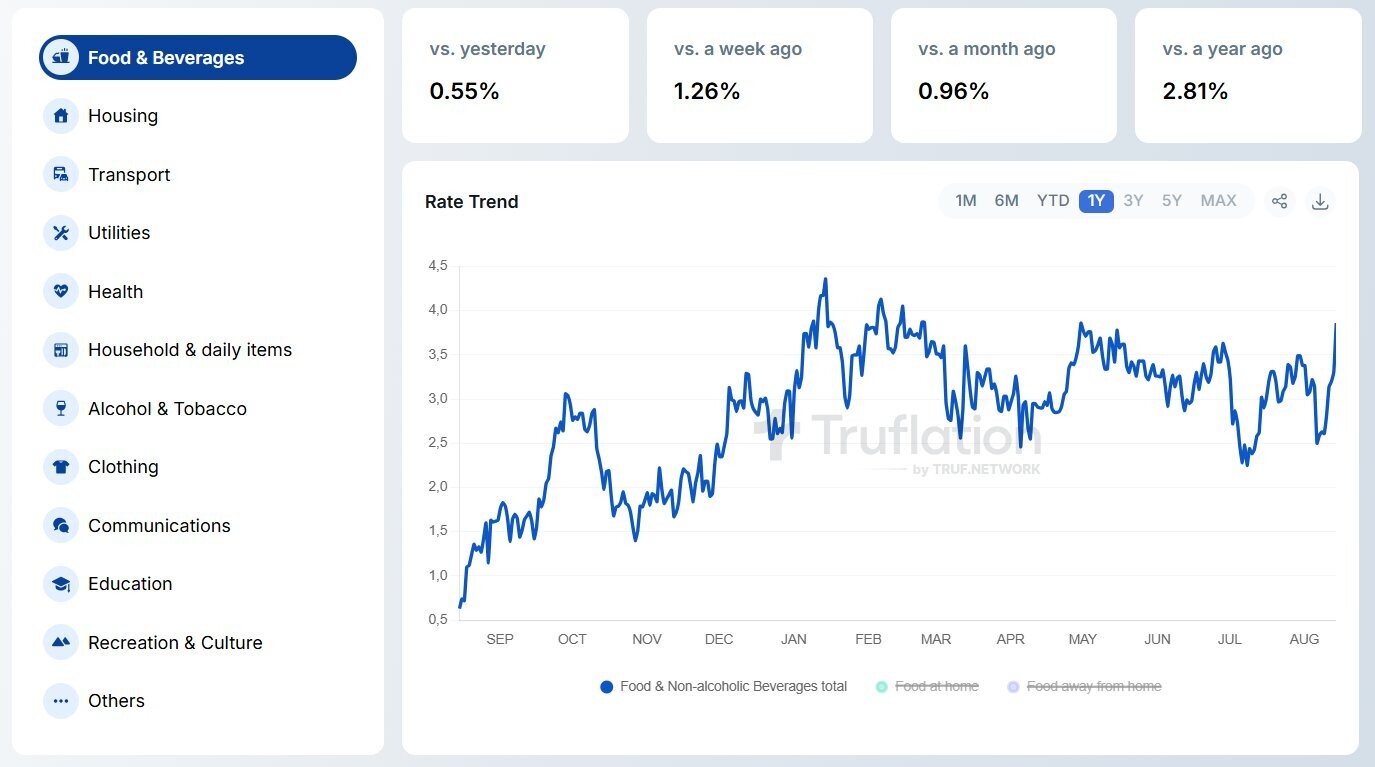Download the Rate Trend chart data
The width and height of the screenshot is (1375, 767).
[x=1320, y=201]
